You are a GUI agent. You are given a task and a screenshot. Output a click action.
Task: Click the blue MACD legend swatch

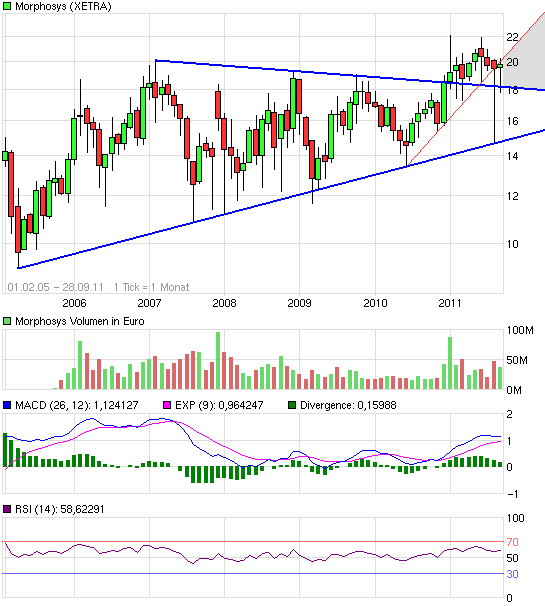tap(7, 405)
